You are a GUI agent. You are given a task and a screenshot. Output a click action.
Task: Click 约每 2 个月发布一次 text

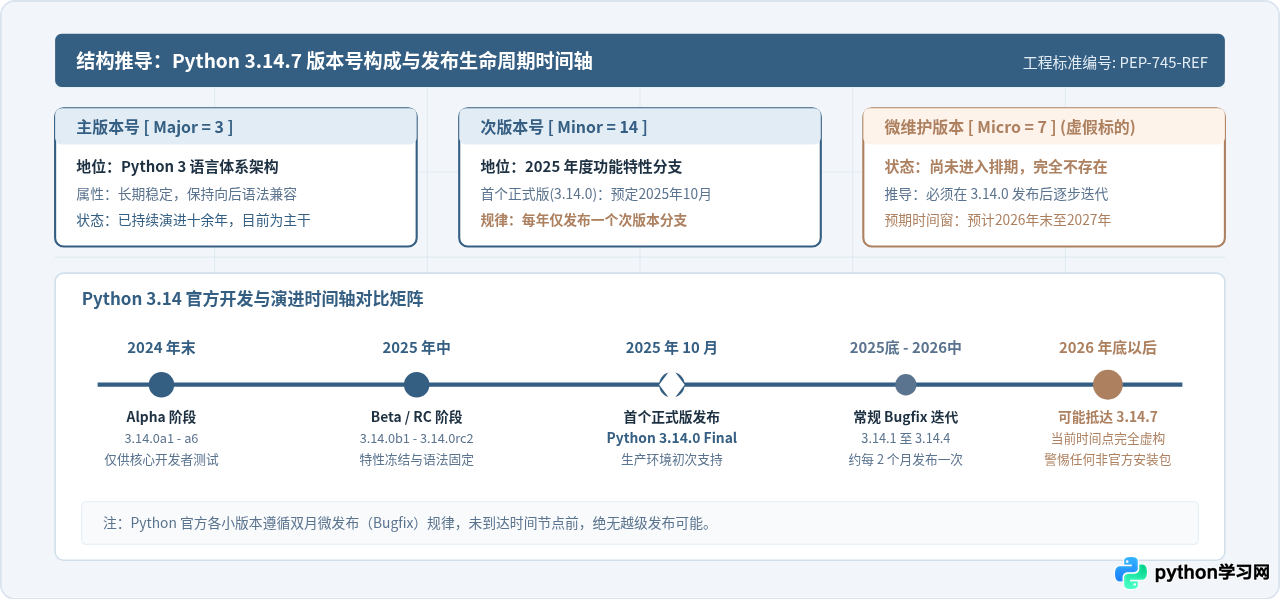click(x=905, y=460)
